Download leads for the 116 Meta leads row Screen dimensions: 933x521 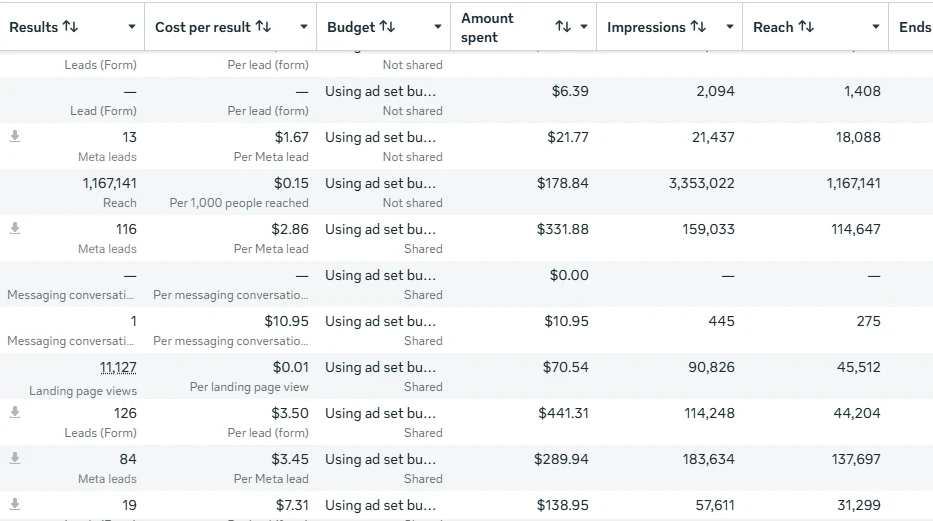tap(15, 228)
